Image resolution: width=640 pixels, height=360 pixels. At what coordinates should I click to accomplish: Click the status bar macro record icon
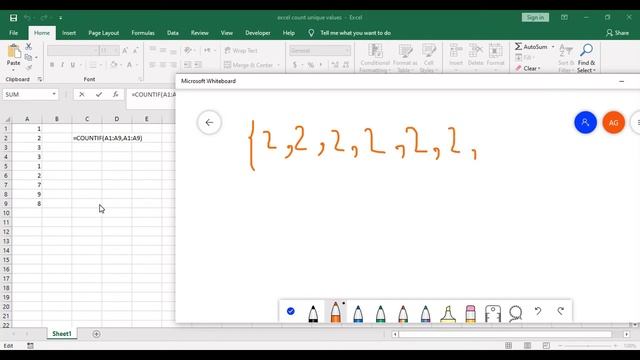point(30,346)
